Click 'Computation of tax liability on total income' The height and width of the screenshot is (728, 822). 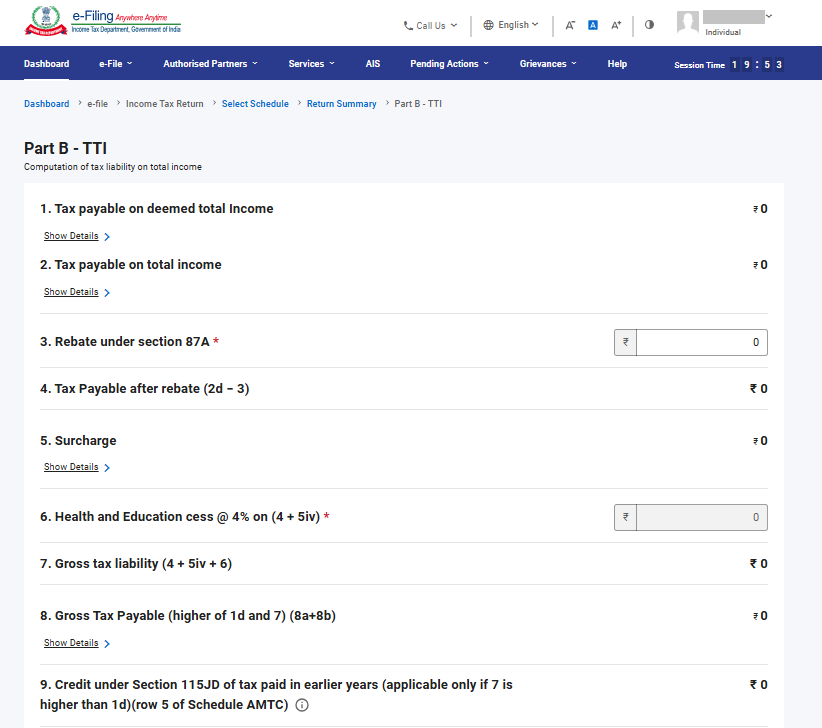pyautogui.click(x=113, y=167)
